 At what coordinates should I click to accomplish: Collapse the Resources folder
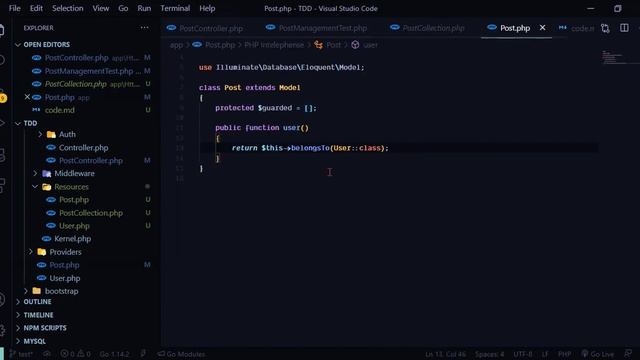[x=71, y=187]
